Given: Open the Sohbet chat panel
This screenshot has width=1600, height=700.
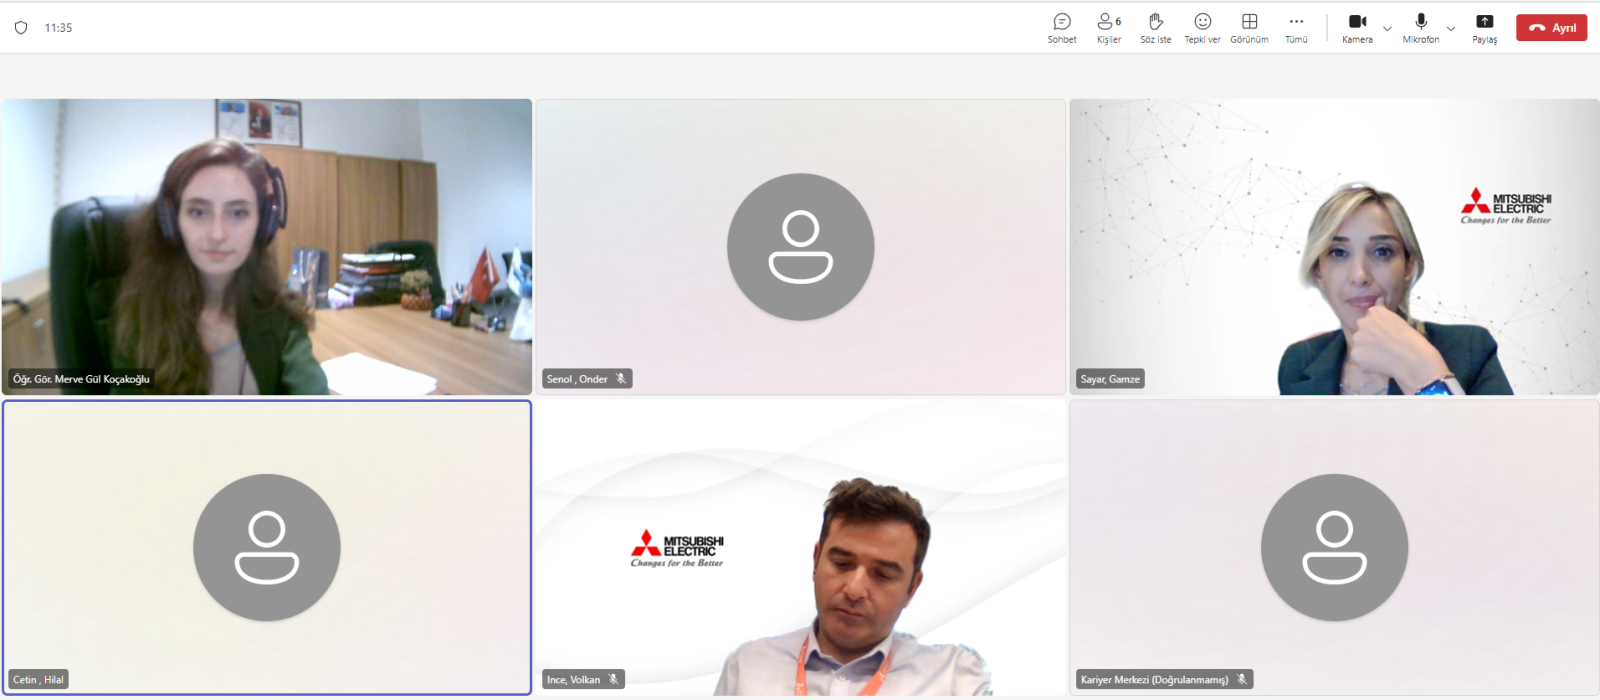Looking at the screenshot, I should 1062,28.
